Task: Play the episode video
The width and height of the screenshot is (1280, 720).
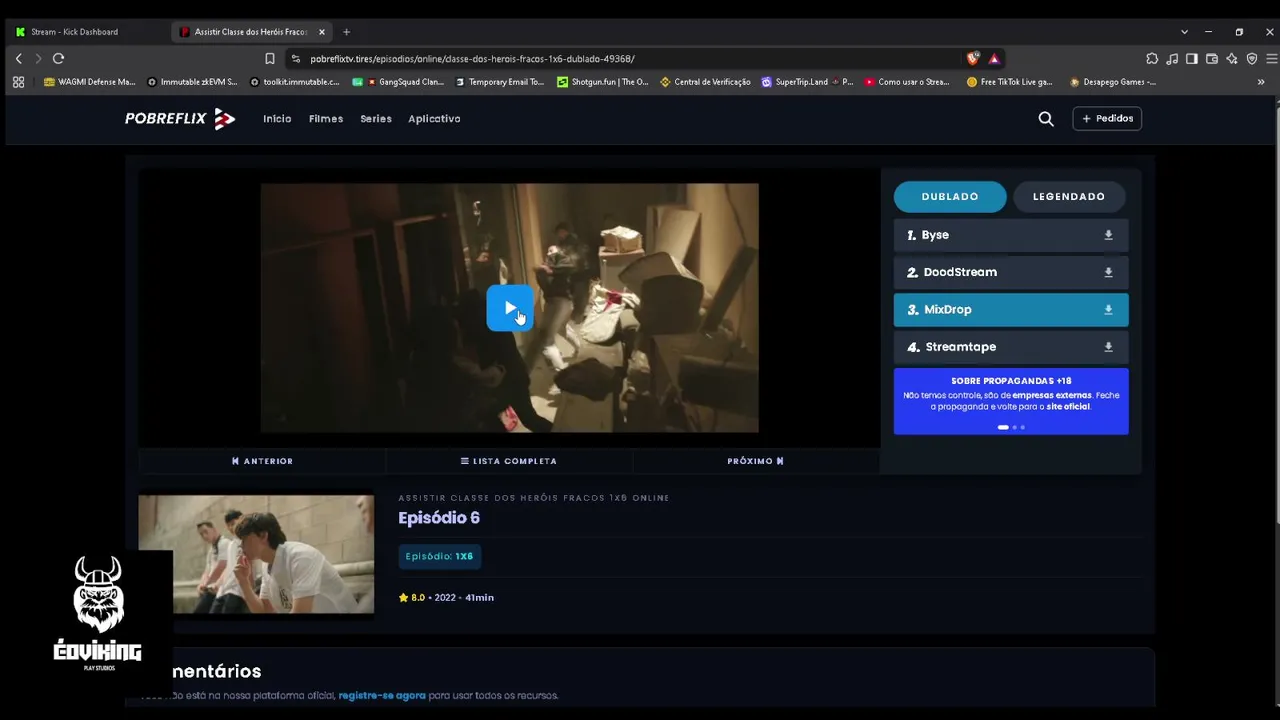Action: click(509, 308)
